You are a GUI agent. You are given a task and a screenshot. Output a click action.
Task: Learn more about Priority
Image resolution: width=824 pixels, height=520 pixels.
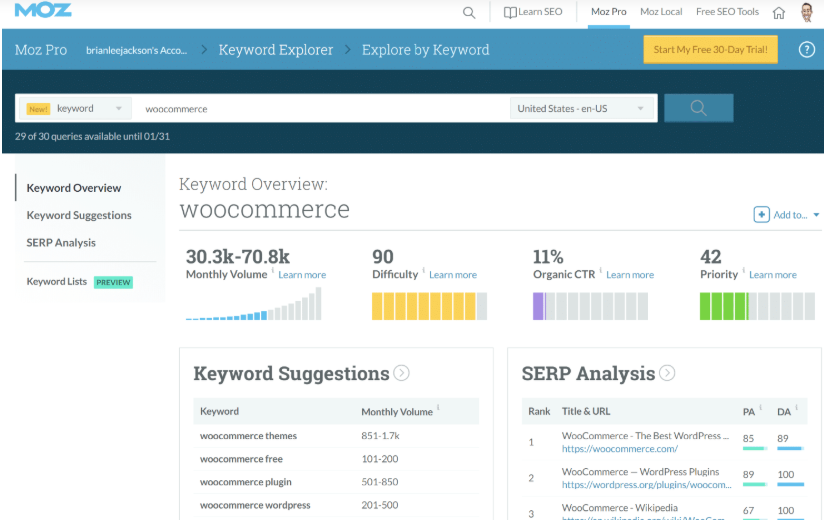(x=773, y=275)
